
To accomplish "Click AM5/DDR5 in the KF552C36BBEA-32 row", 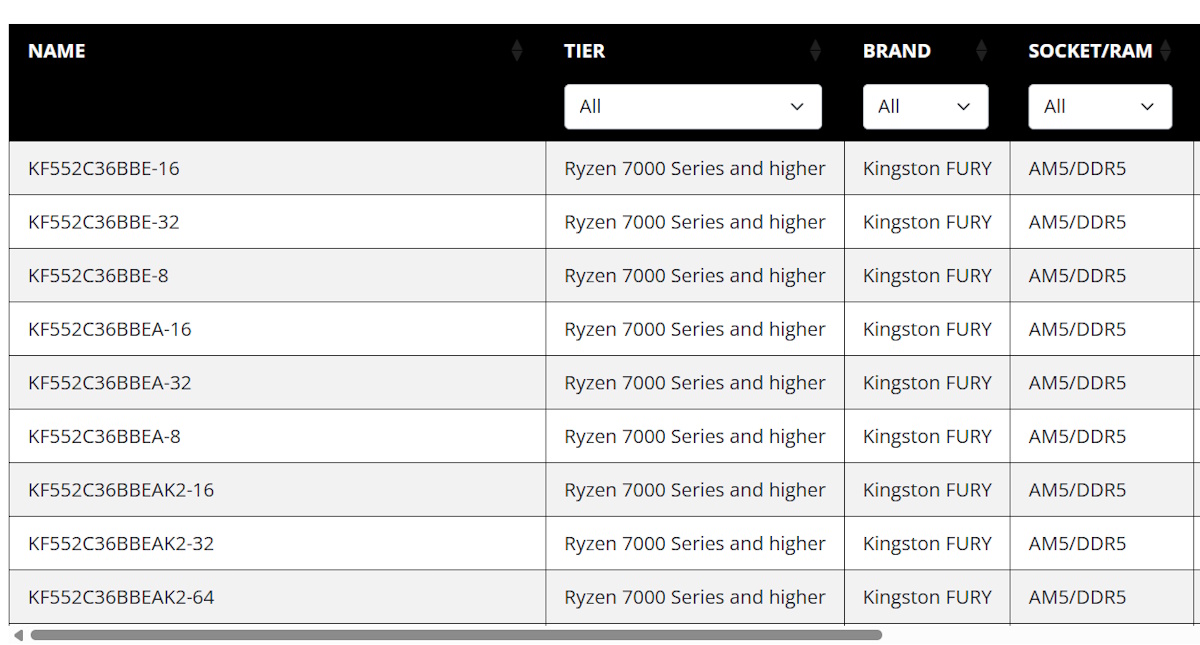I will pos(1077,383).
